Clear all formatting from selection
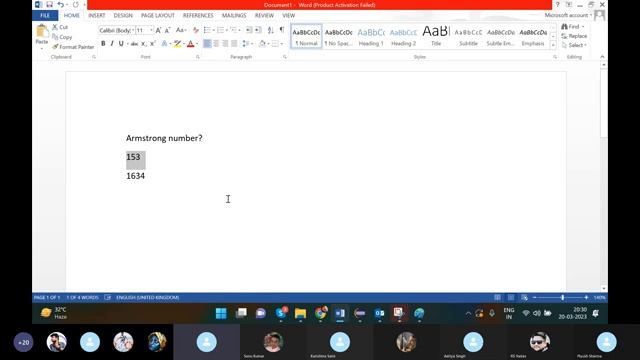The height and width of the screenshot is (360, 640). (x=196, y=30)
